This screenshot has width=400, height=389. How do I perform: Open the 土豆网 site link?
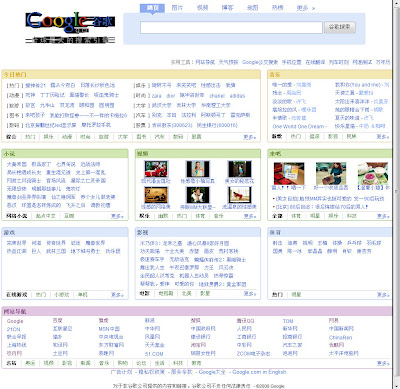pyautogui.click(x=60, y=353)
